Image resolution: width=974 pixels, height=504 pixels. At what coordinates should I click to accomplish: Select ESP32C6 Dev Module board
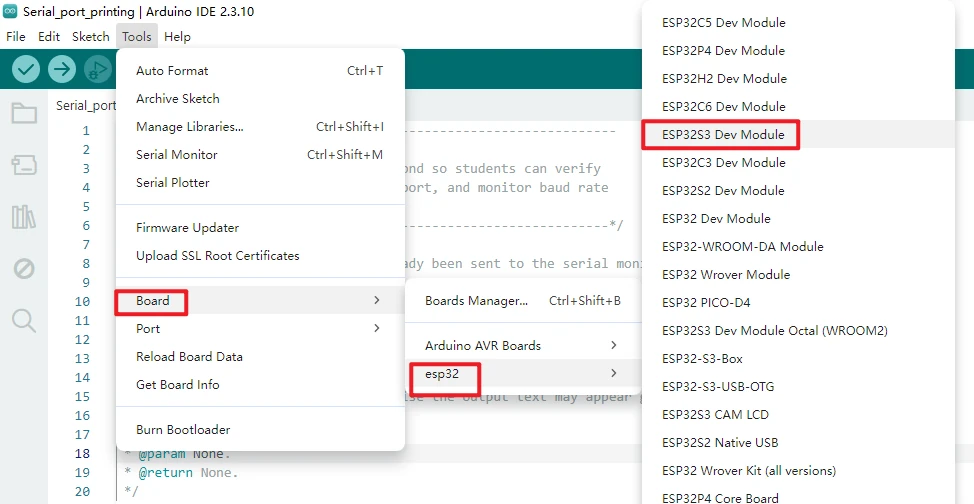coord(798,106)
